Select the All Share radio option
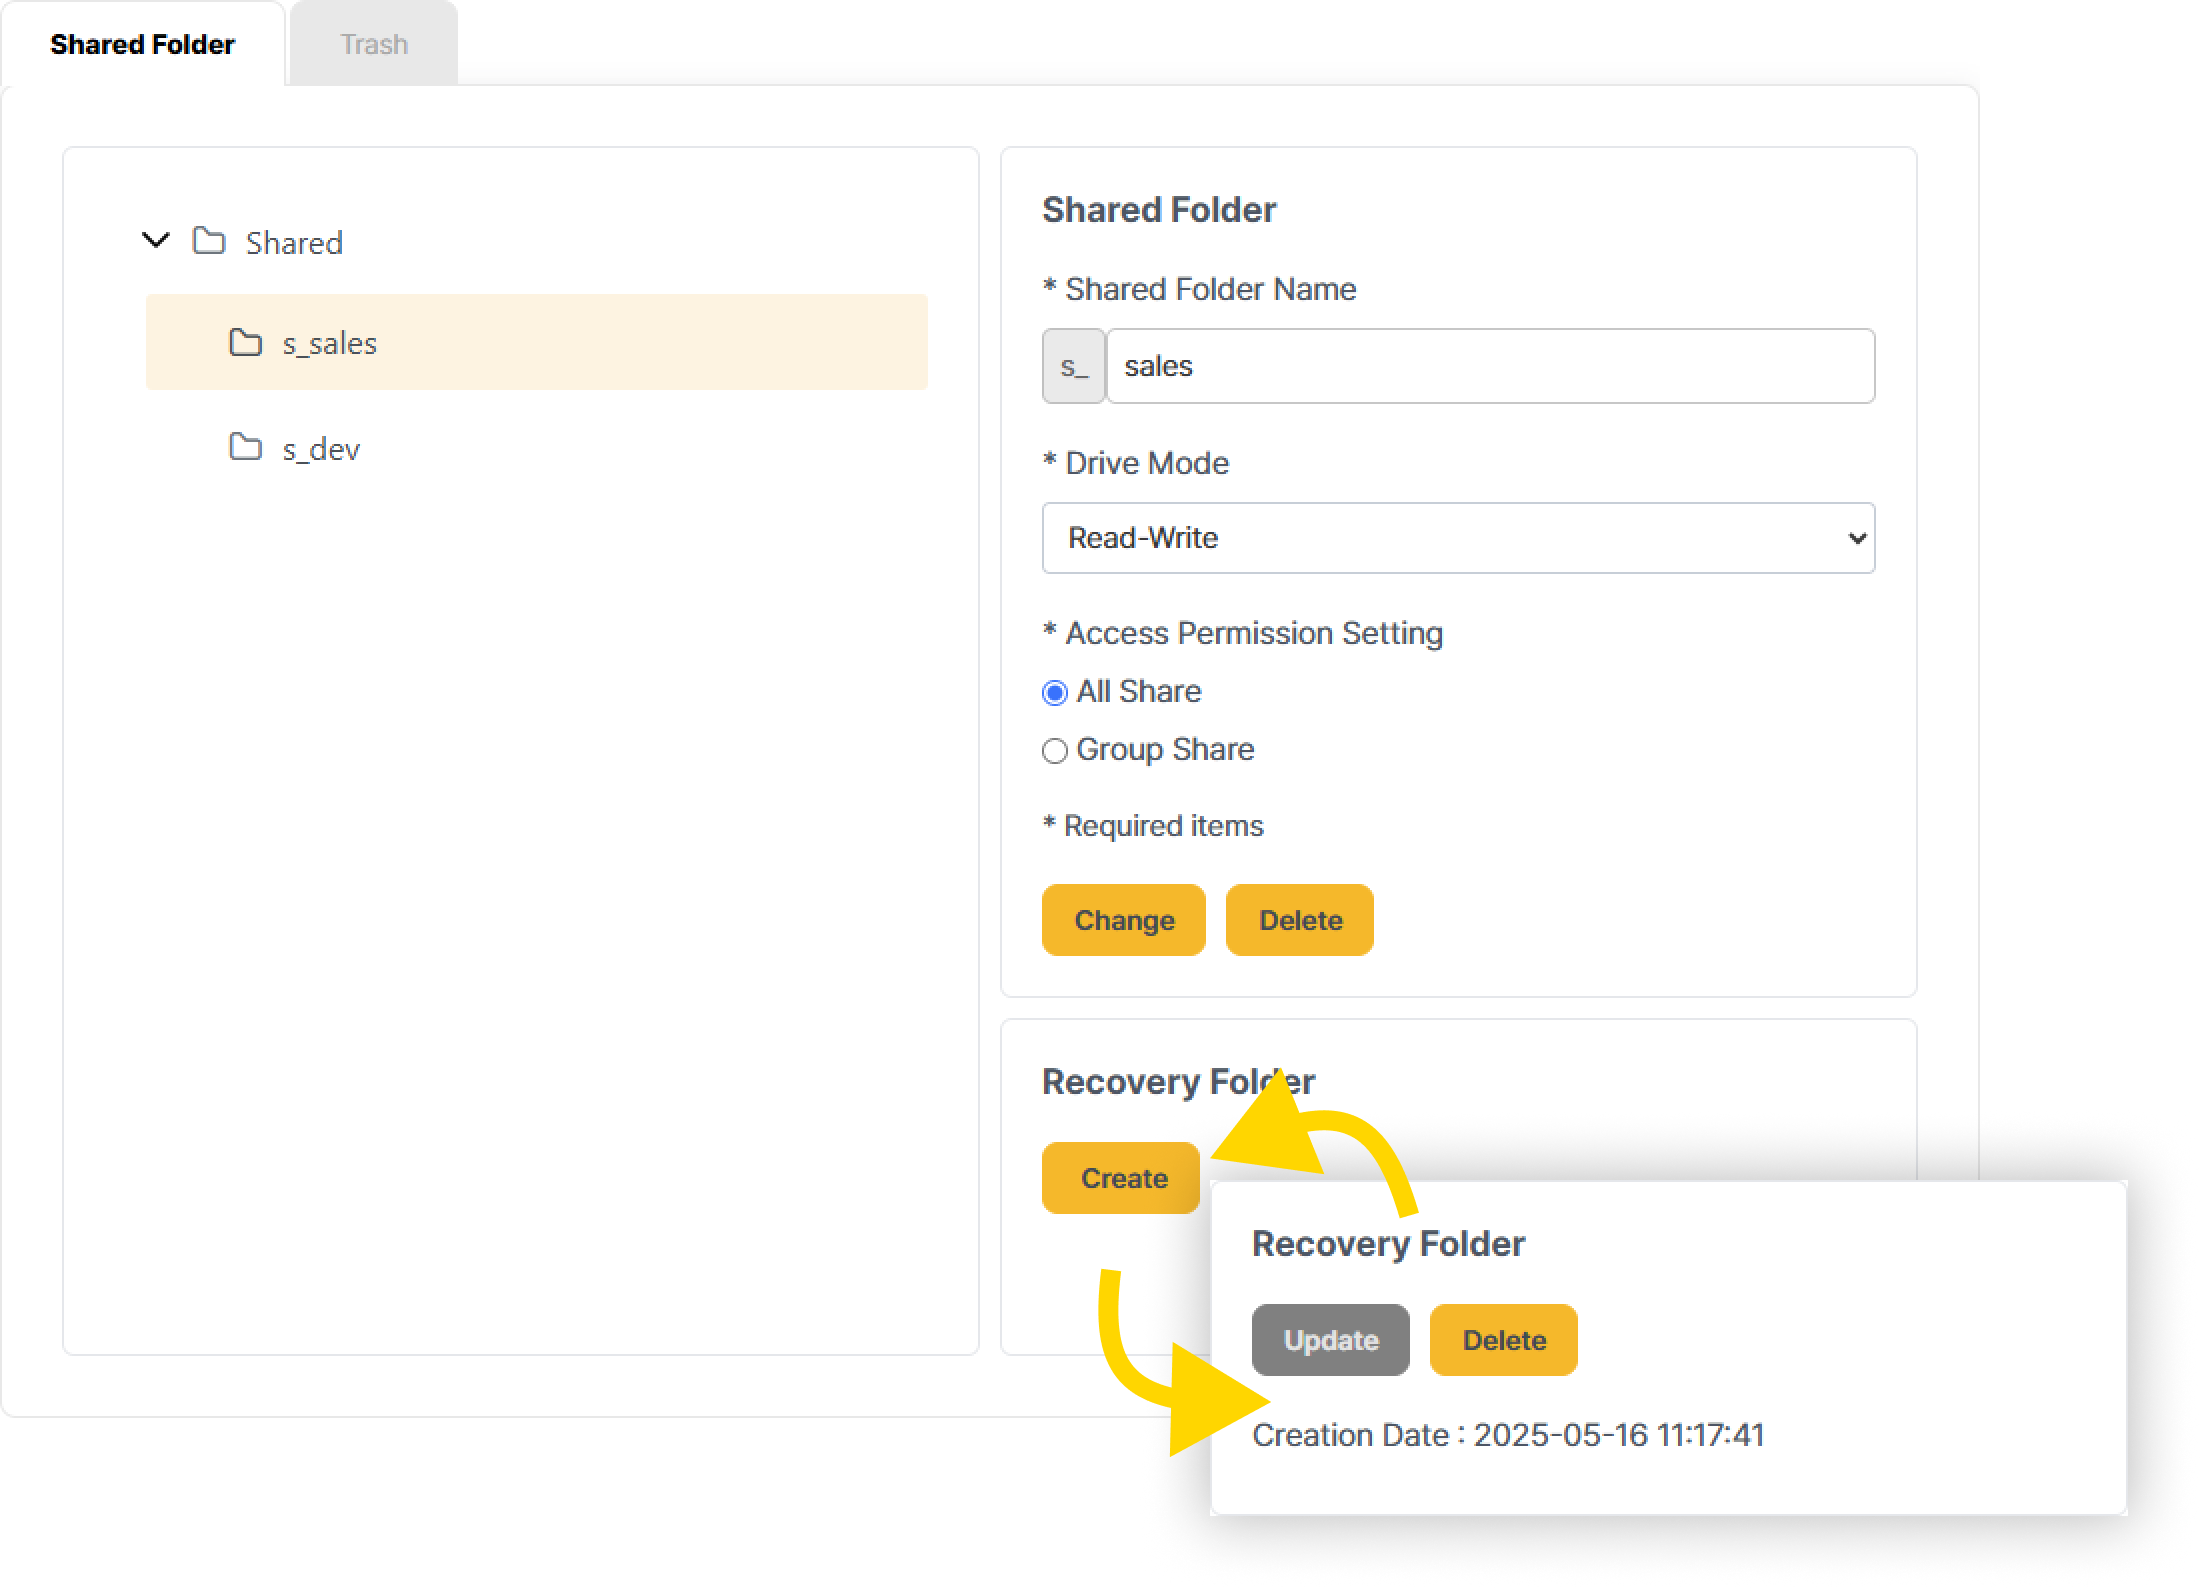Image resolution: width=2200 pixels, height=1588 pixels. (1055, 692)
